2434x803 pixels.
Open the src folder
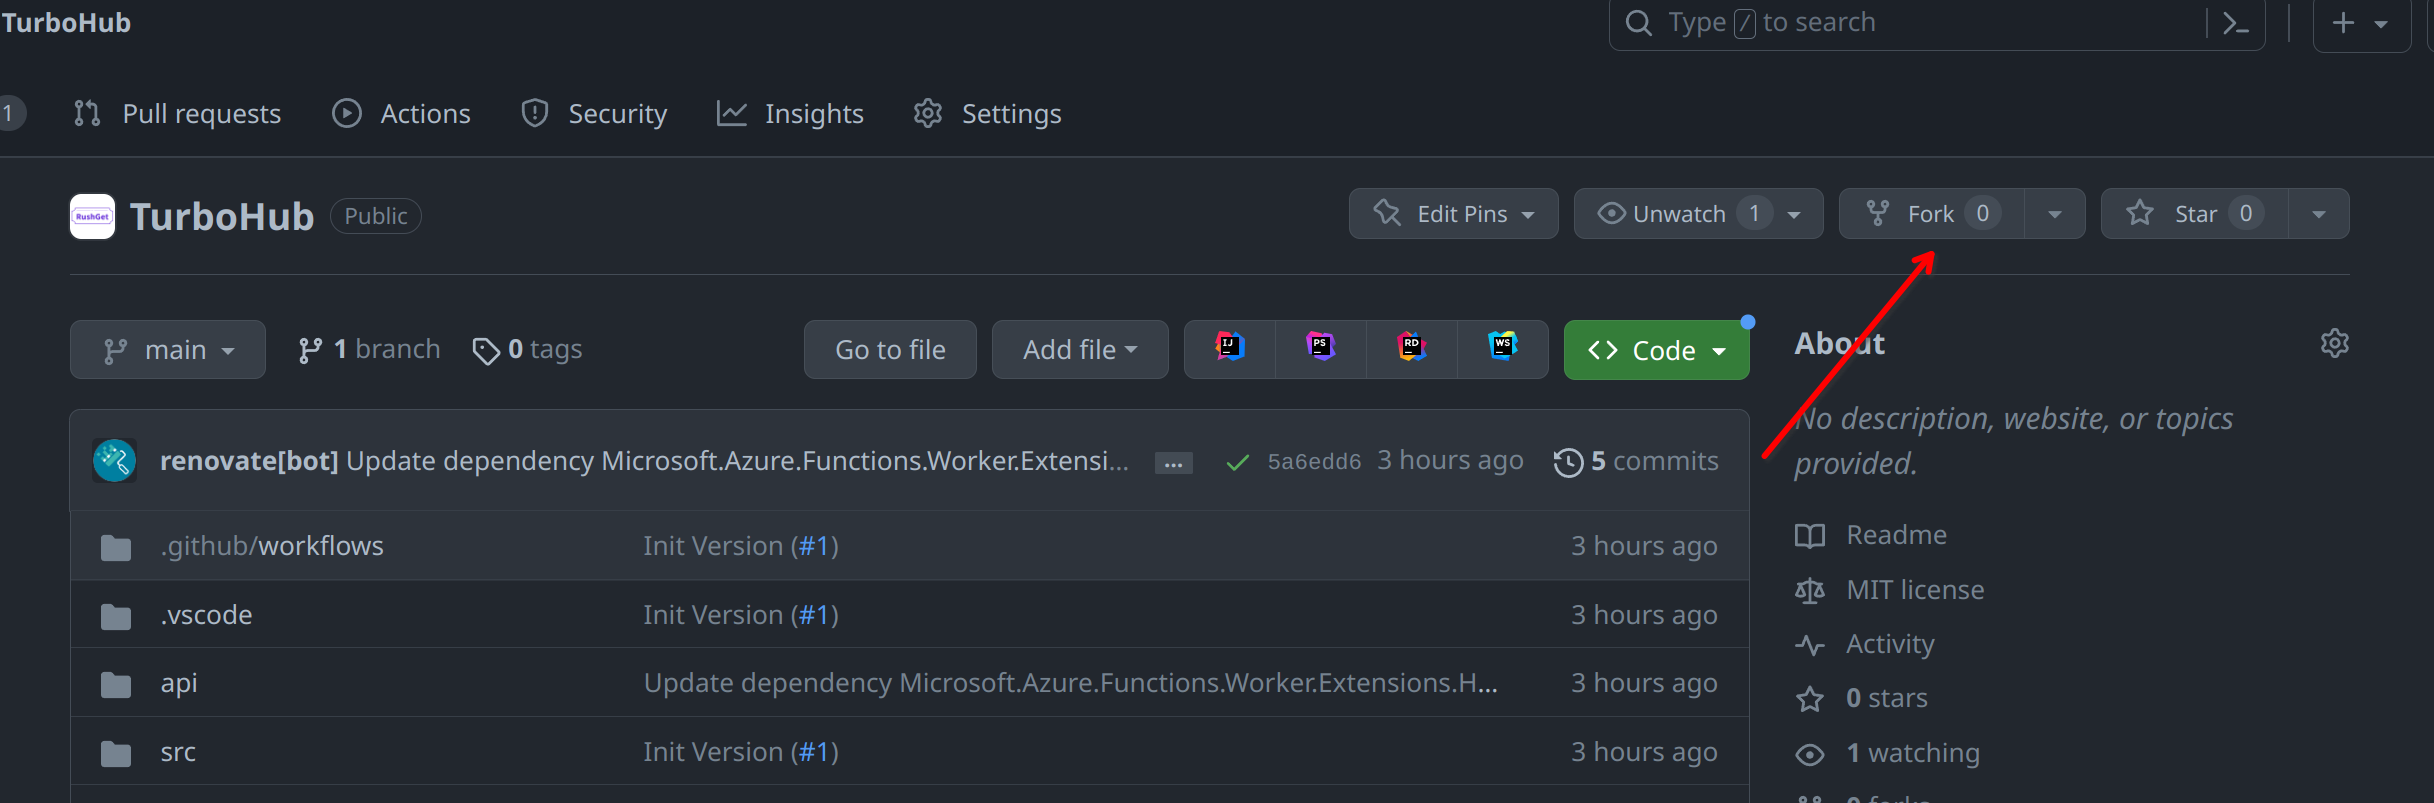pos(178,752)
